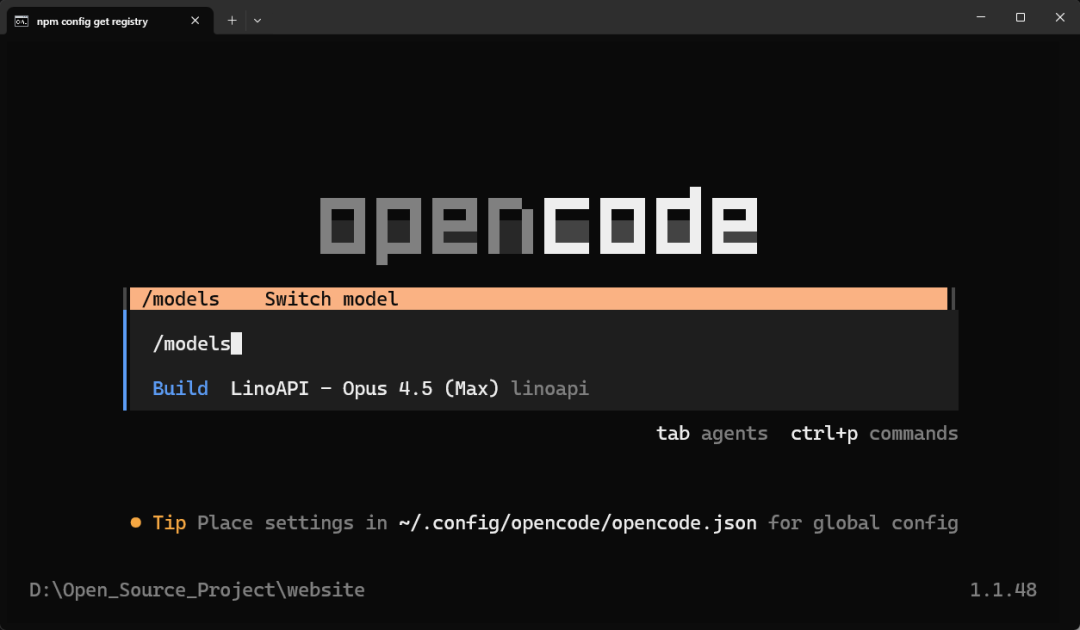Open a new terminal tab with plus icon

point(232,21)
